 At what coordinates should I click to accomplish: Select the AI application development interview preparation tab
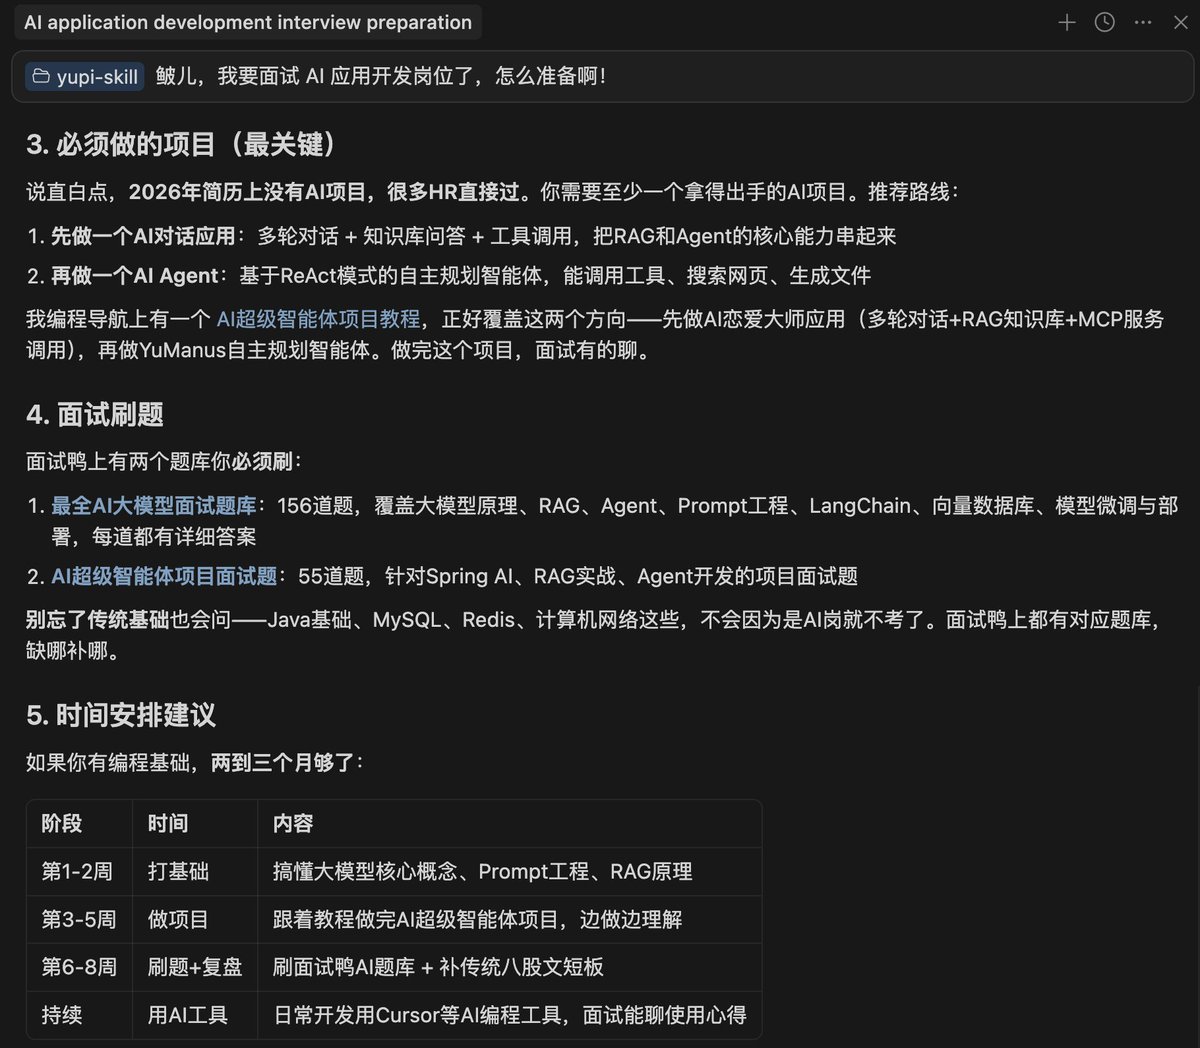coord(248,22)
